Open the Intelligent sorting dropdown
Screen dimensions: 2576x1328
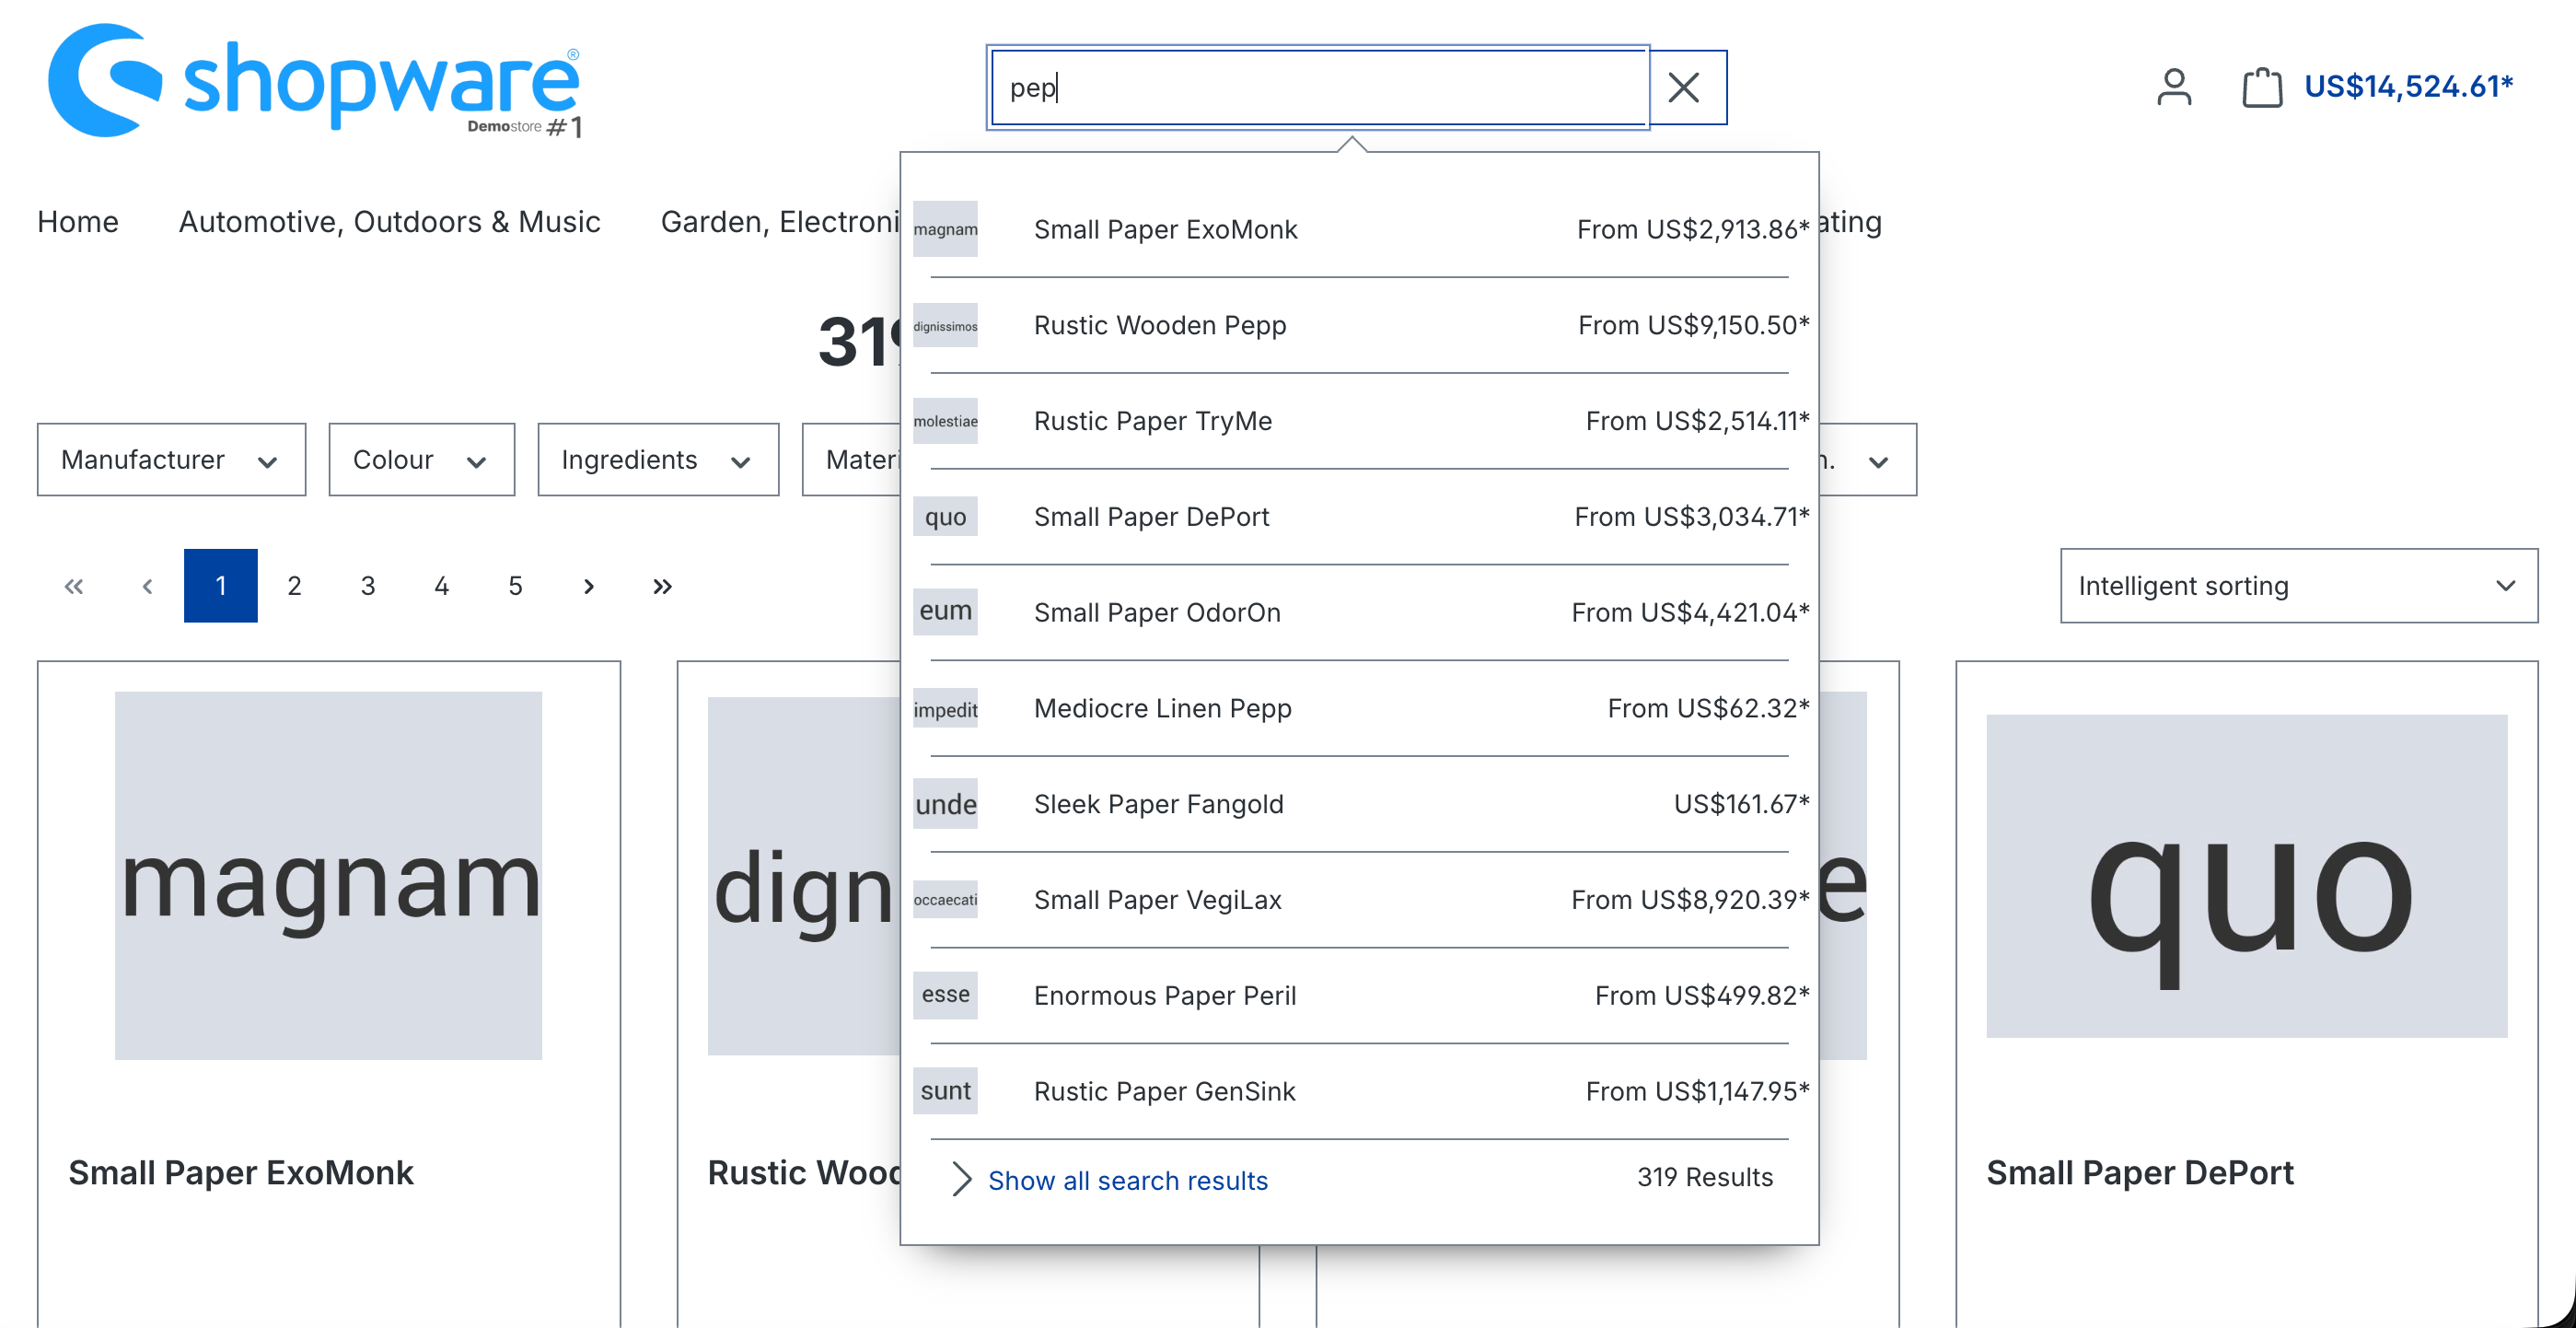[x=2297, y=586]
